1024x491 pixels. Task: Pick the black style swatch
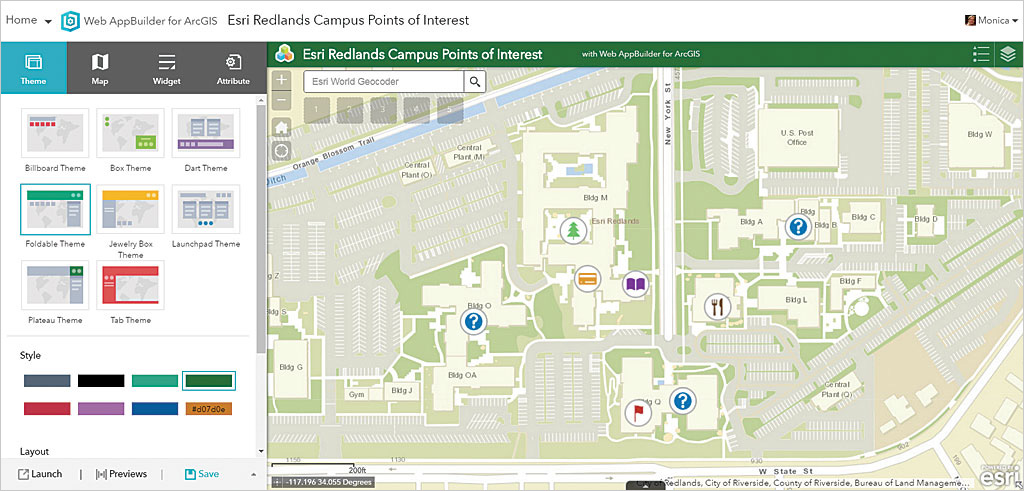click(x=101, y=381)
